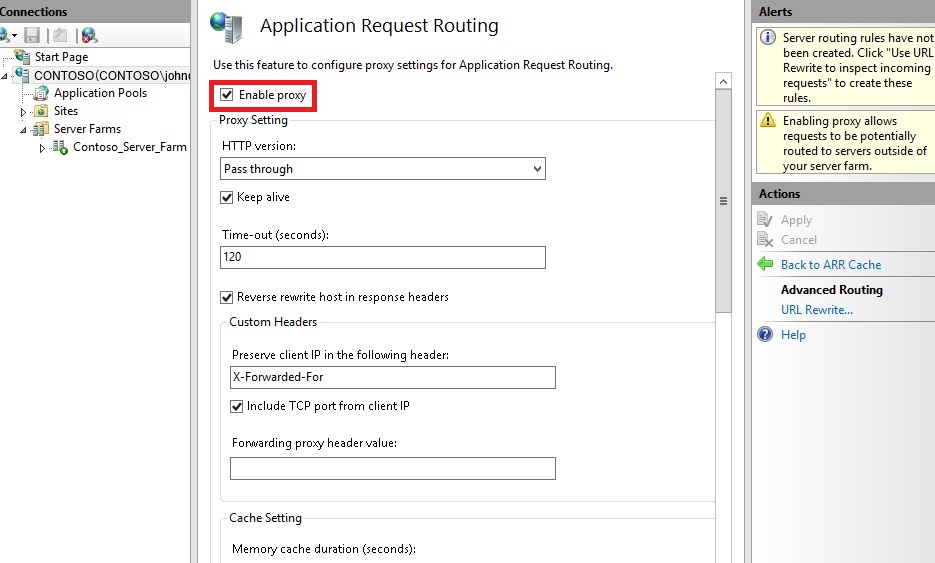The width and height of the screenshot is (935, 563).
Task: Toggle Include TCP port from client IP
Action: click(x=237, y=406)
